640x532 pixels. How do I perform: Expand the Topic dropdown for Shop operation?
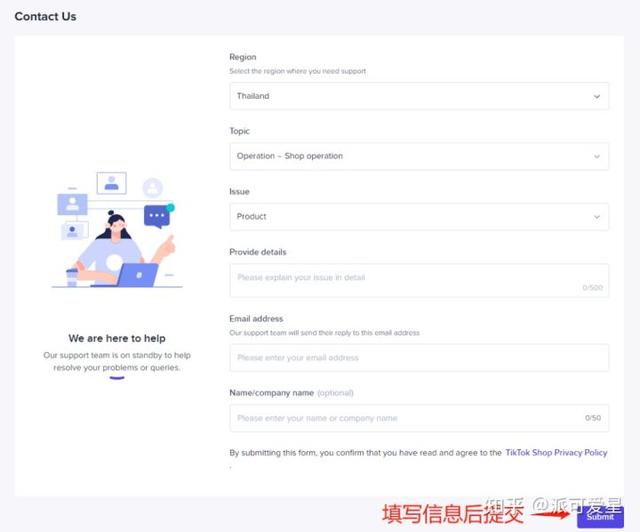pos(418,156)
